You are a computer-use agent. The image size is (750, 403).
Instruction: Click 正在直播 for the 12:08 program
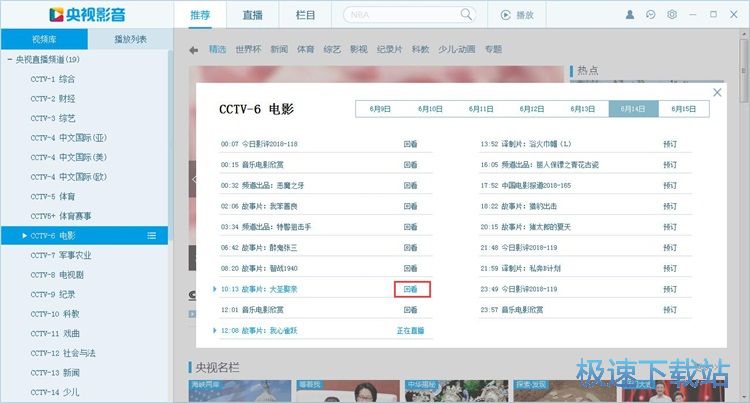[x=410, y=330]
